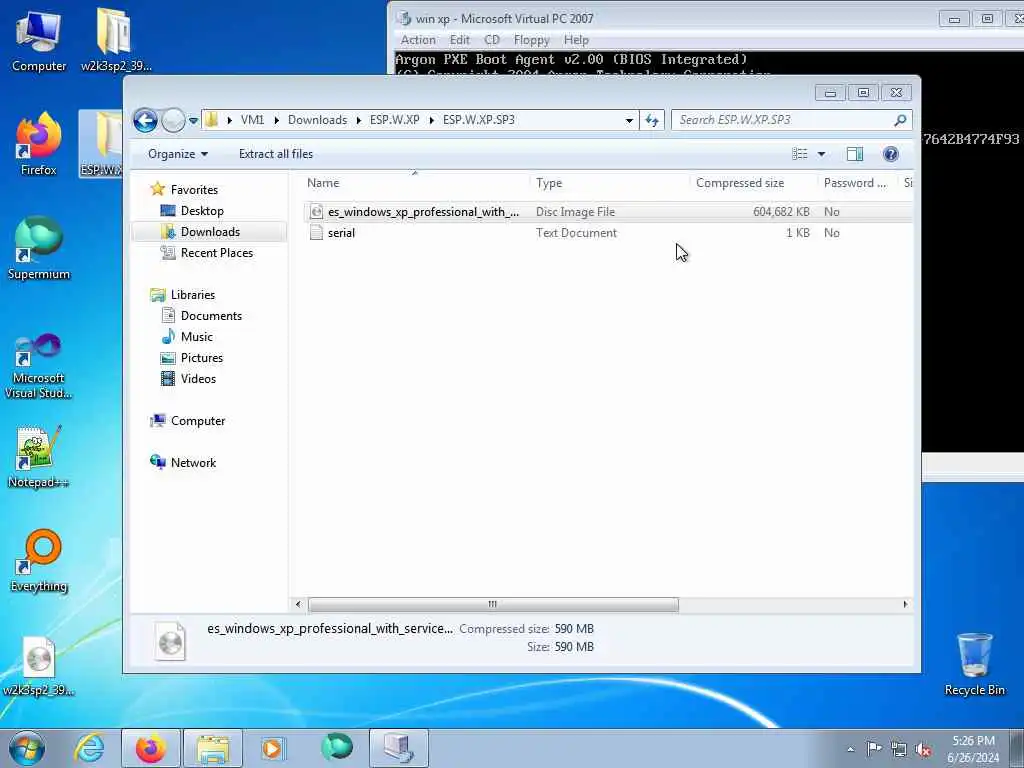Click the muted volume tray icon
The image size is (1024, 768).
click(x=923, y=749)
